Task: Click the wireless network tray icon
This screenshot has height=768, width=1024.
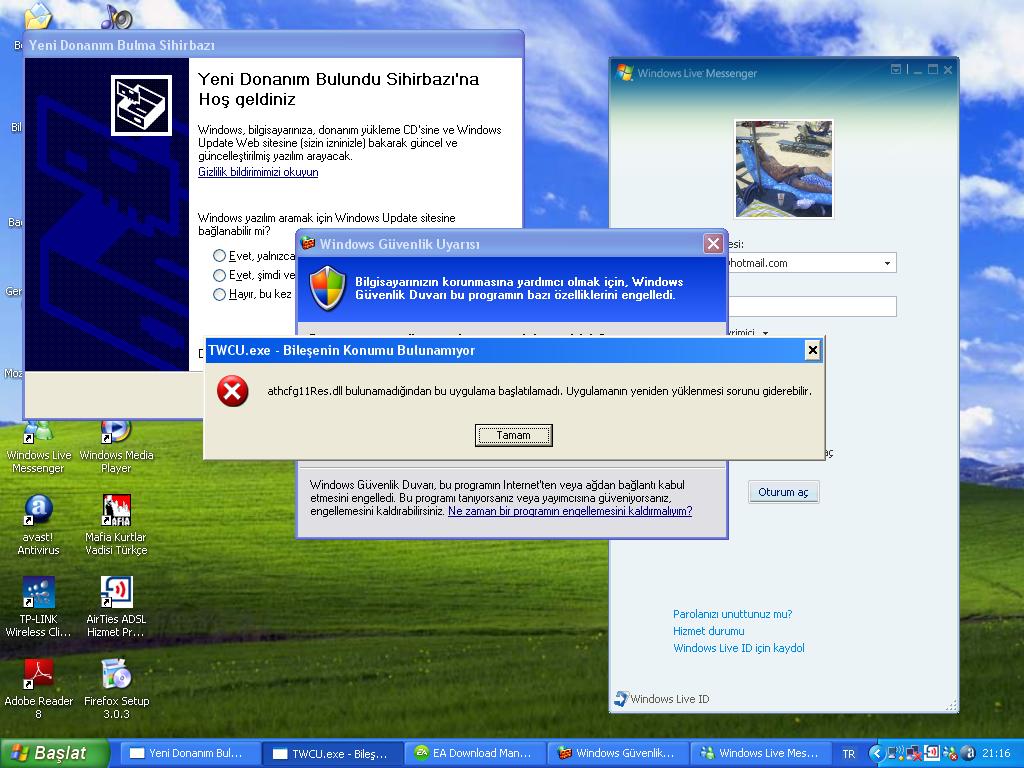Action: click(896, 753)
